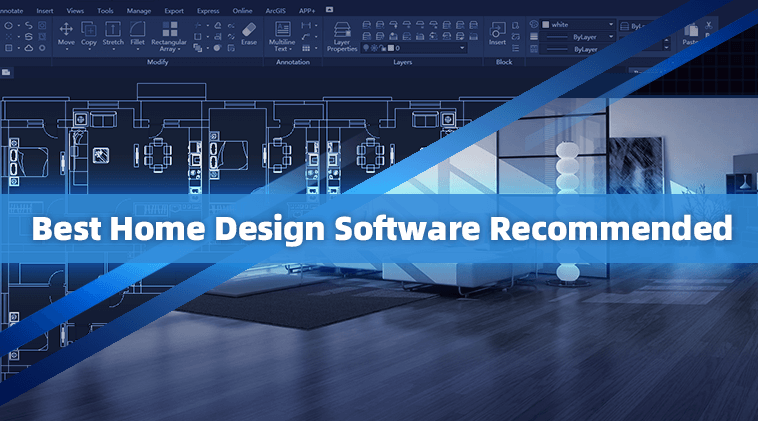Click 'Best Home Design Software Recommended' banner text

point(382,229)
